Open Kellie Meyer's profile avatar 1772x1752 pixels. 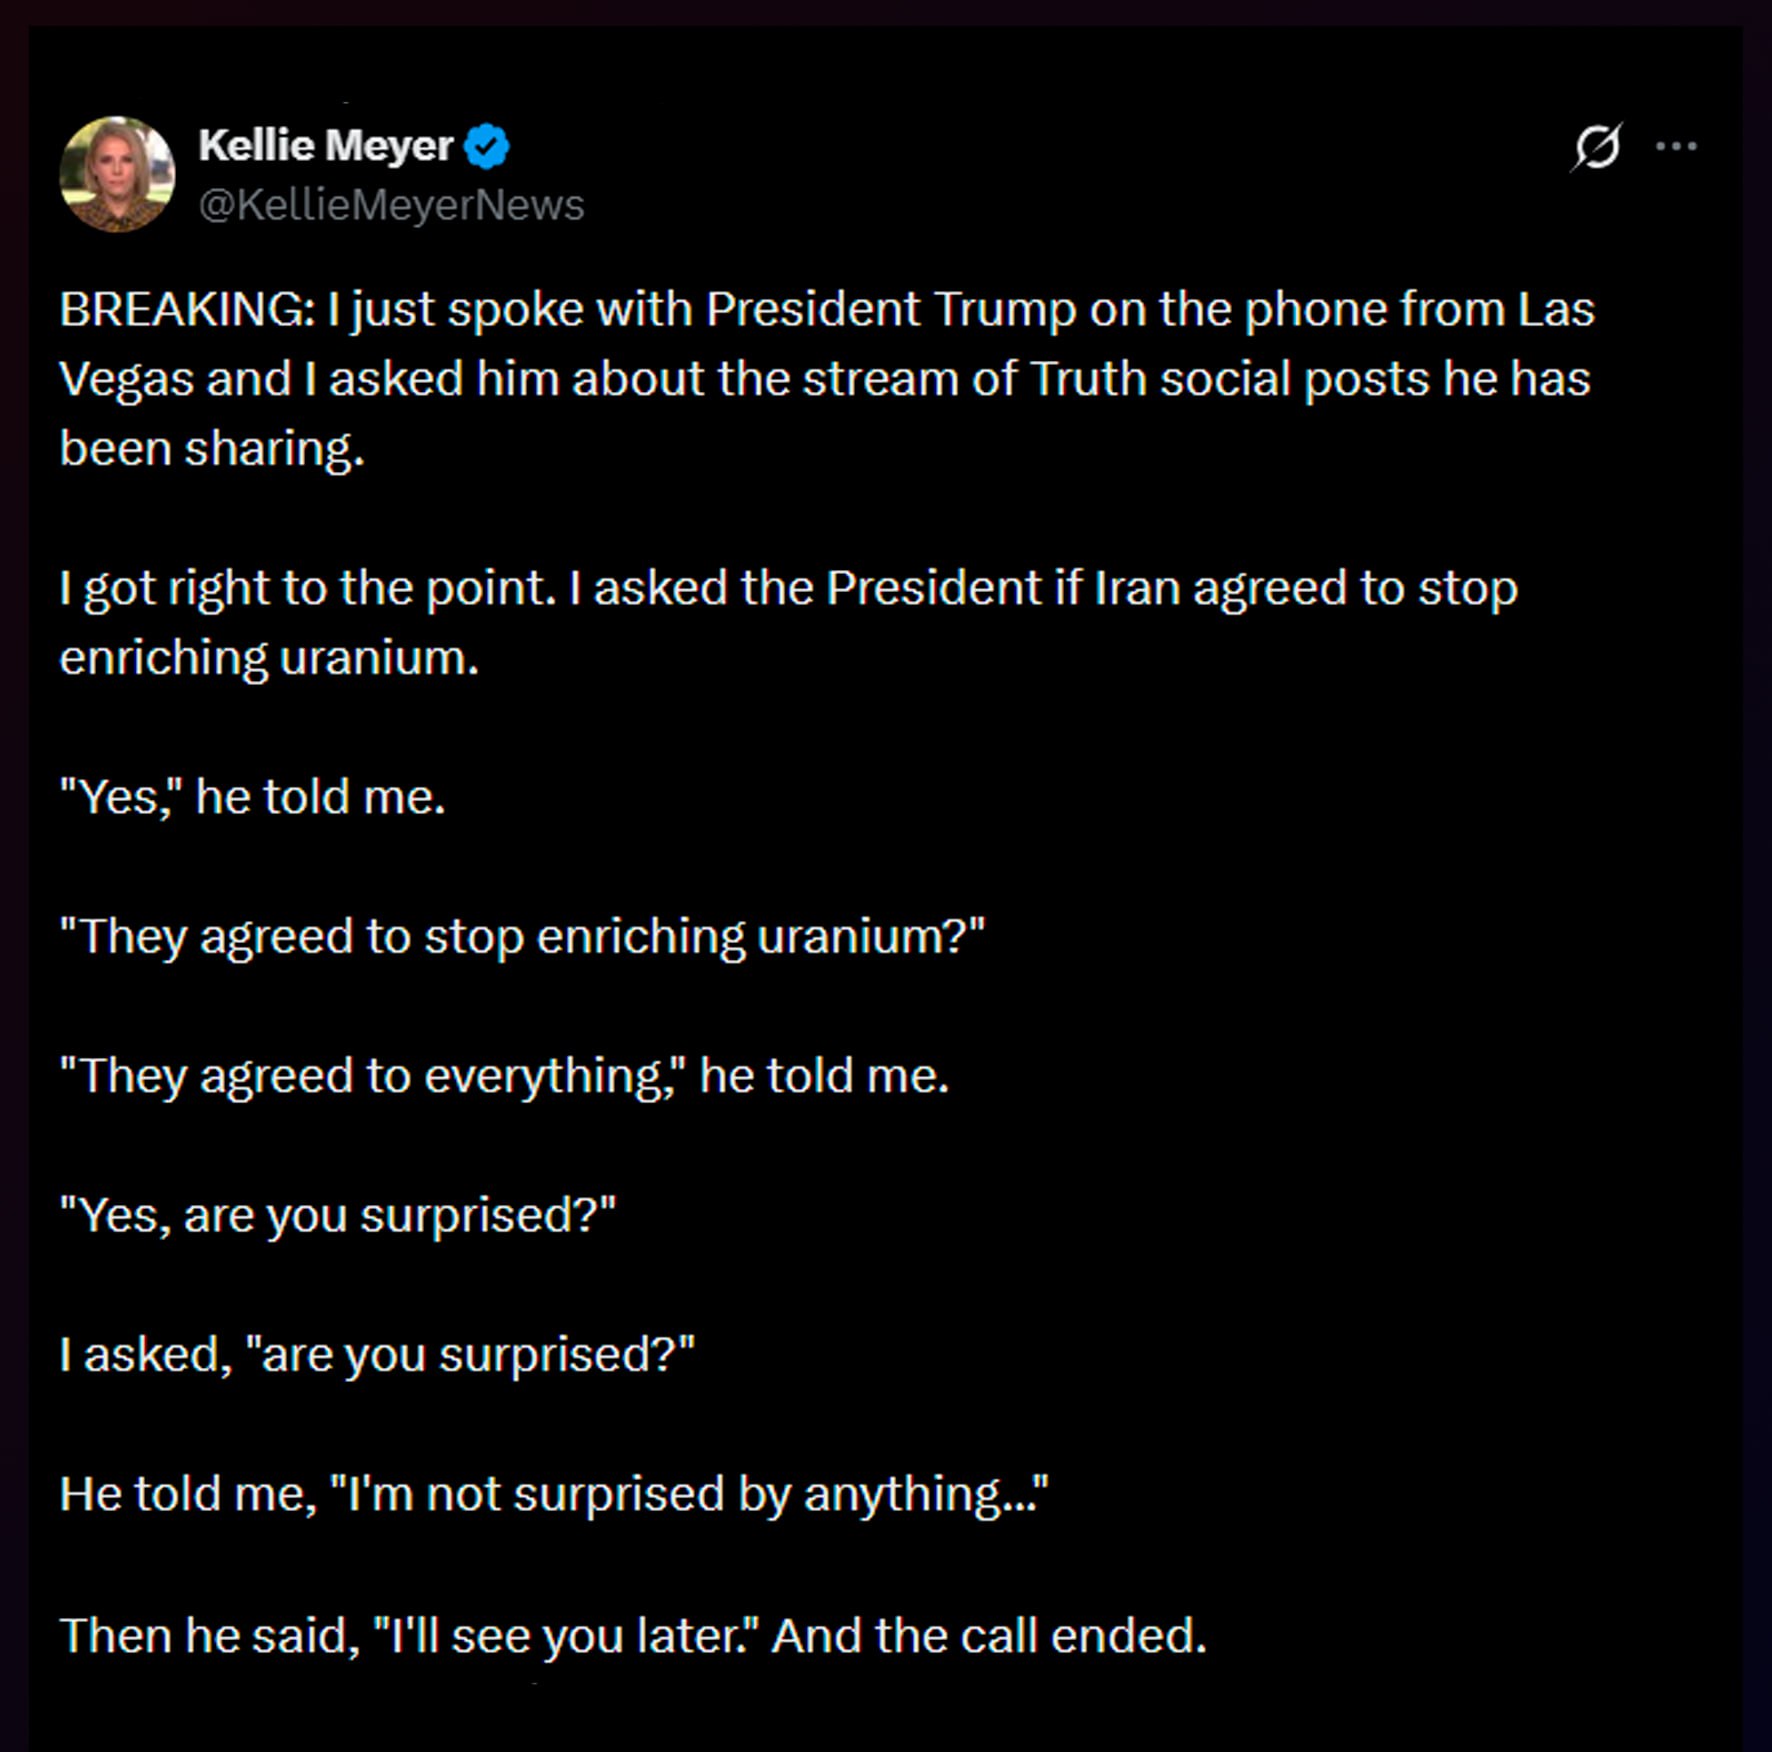[117, 174]
